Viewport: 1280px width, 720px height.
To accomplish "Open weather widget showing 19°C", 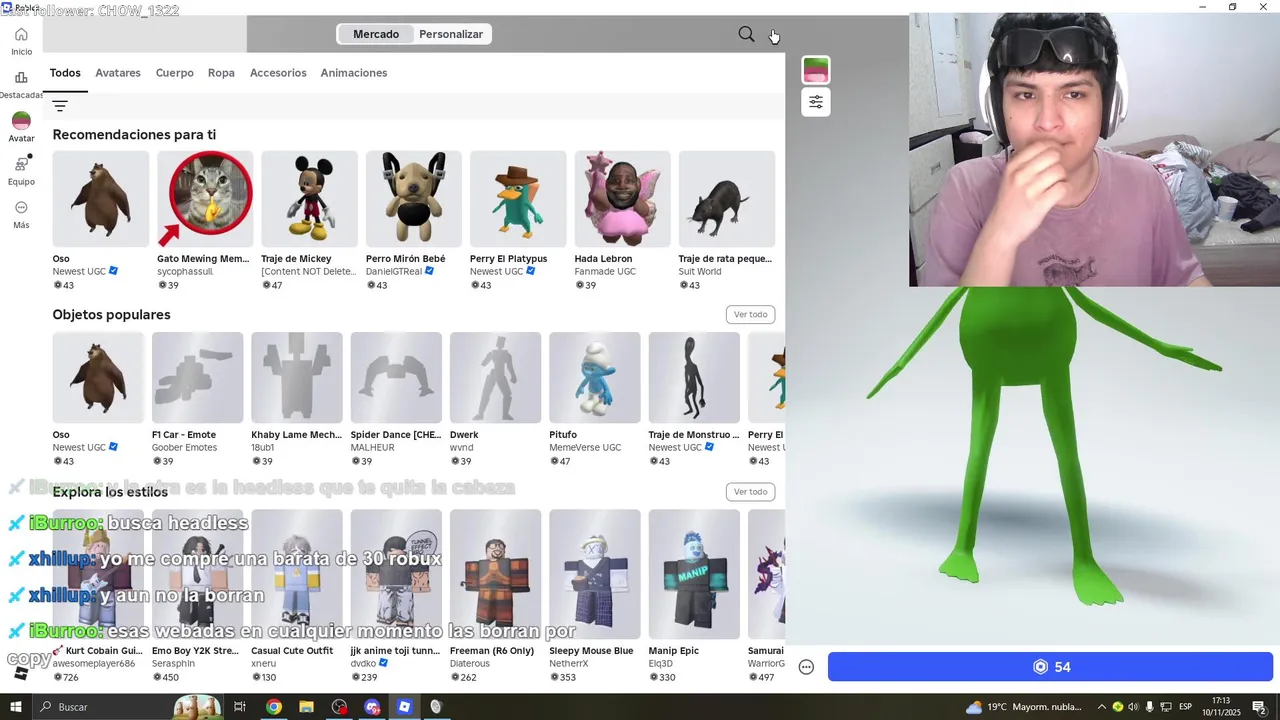I will [x=1023, y=707].
